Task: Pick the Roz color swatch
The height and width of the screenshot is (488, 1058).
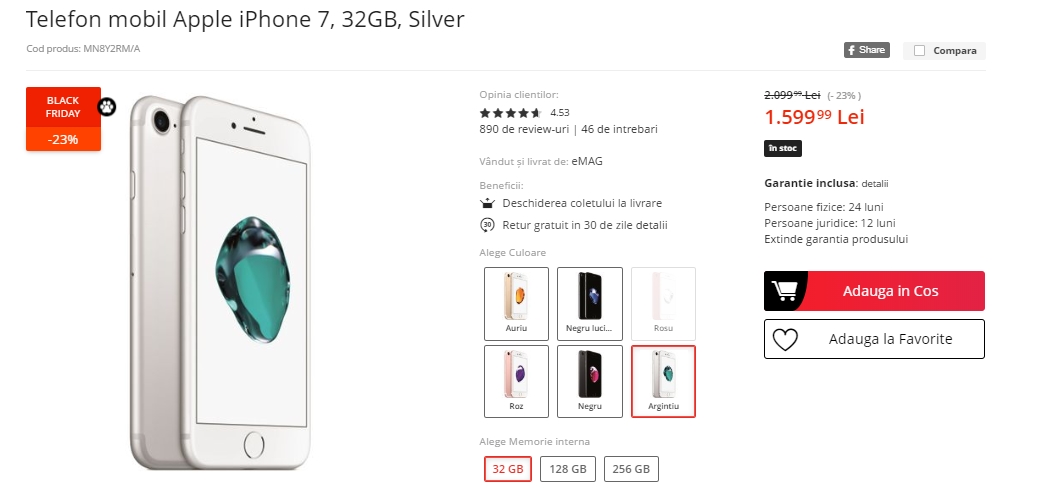Action: (516, 381)
